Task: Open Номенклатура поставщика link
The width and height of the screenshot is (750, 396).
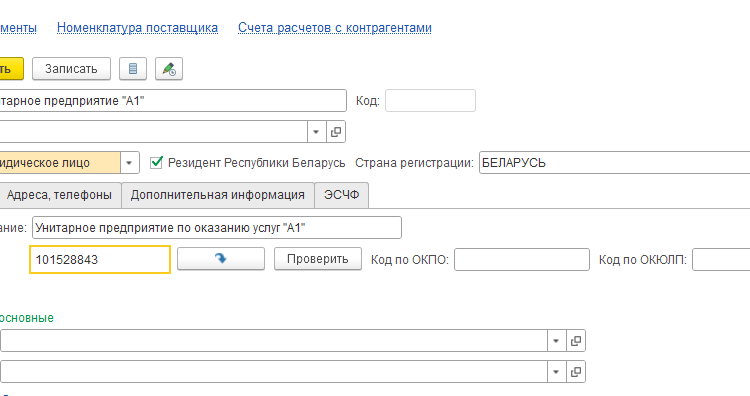Action: (137, 28)
